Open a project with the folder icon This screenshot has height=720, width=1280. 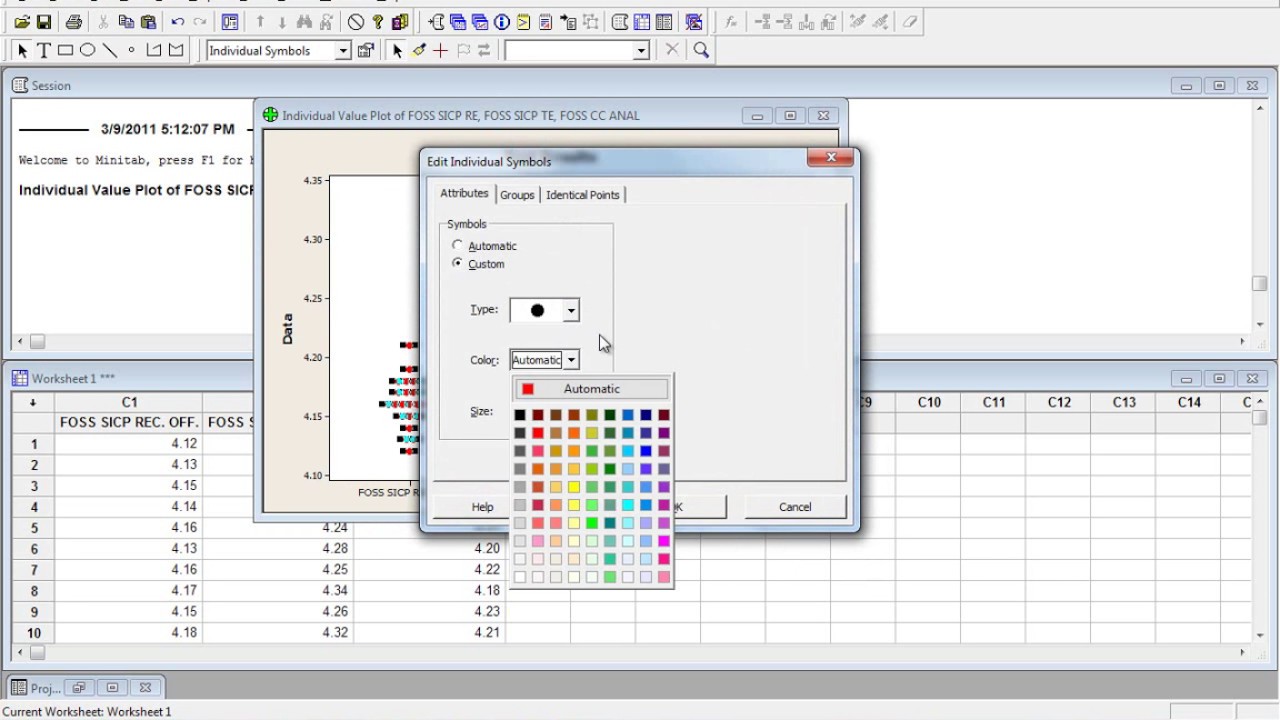pyautogui.click(x=21, y=22)
